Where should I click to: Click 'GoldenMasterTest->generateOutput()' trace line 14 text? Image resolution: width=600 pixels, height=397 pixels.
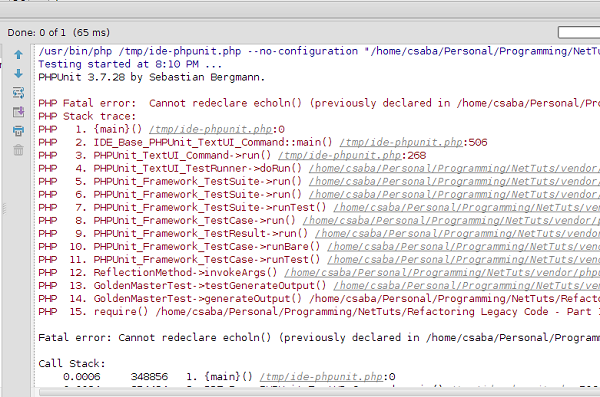197,299
